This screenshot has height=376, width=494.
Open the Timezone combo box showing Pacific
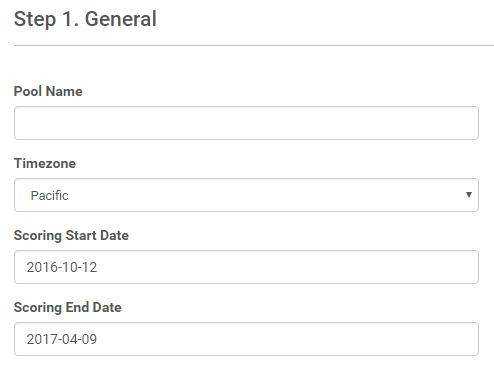[246, 195]
